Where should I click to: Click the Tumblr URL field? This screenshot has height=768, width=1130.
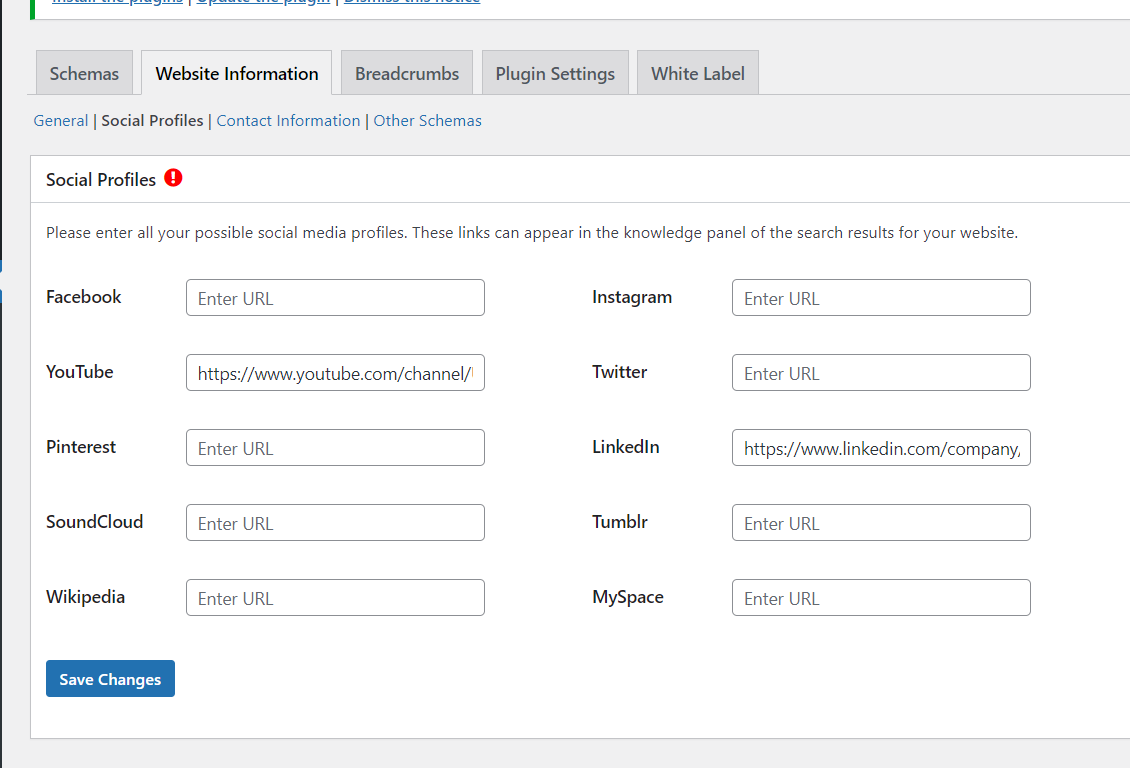[881, 522]
